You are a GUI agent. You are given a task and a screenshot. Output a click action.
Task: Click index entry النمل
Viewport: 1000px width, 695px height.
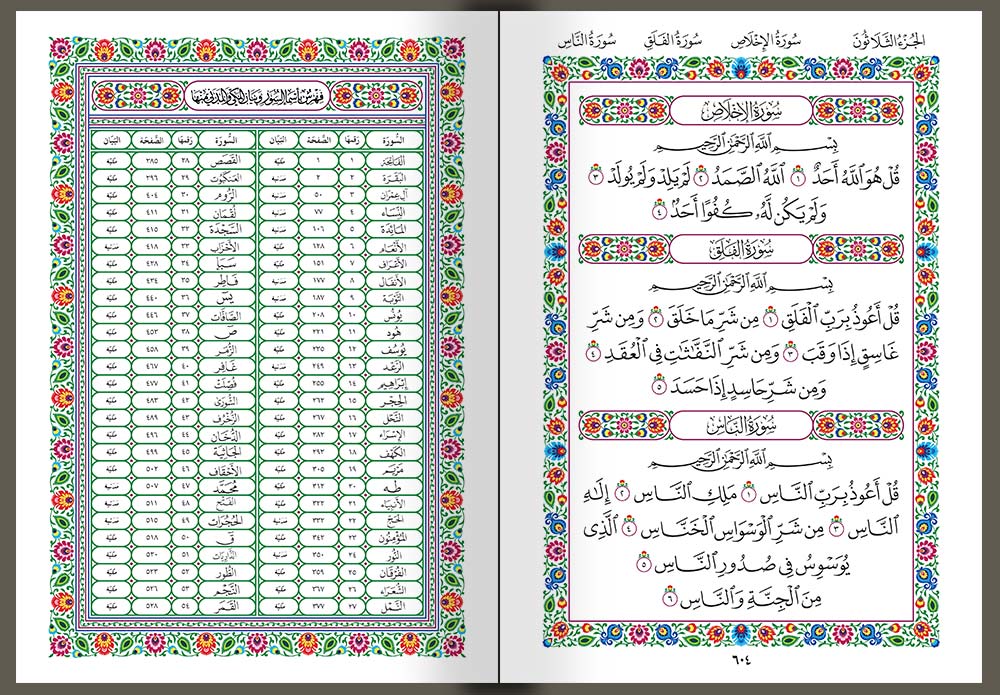[394, 608]
